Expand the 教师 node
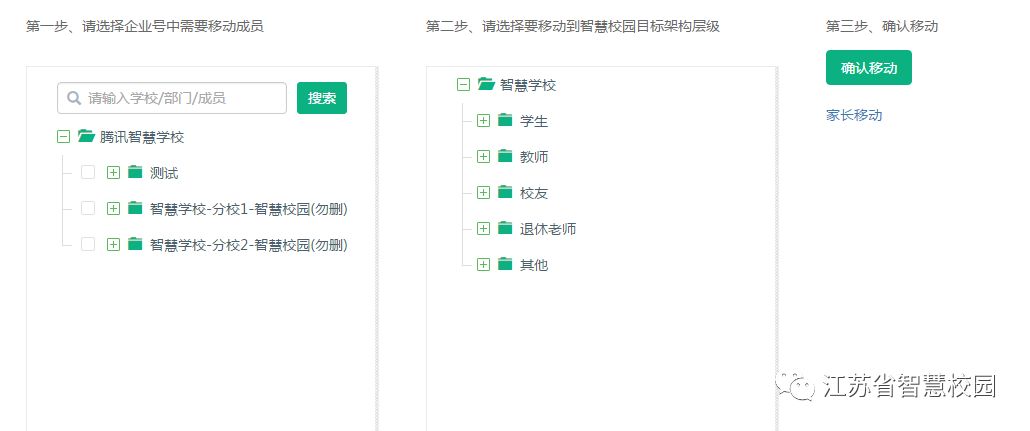The height and width of the screenshot is (431, 1030). pyautogui.click(x=483, y=156)
